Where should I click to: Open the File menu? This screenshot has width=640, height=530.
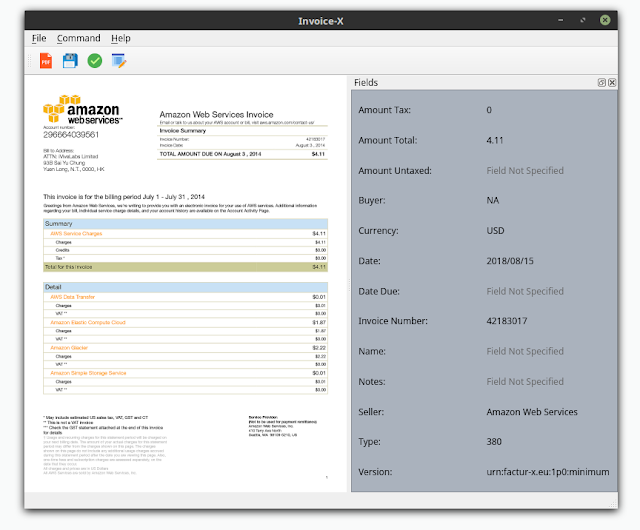coord(39,38)
